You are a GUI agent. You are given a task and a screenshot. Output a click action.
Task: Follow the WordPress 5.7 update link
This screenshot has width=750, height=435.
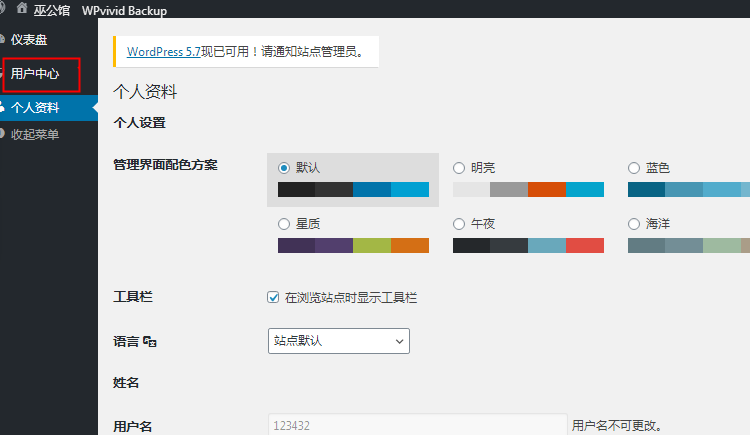163,50
